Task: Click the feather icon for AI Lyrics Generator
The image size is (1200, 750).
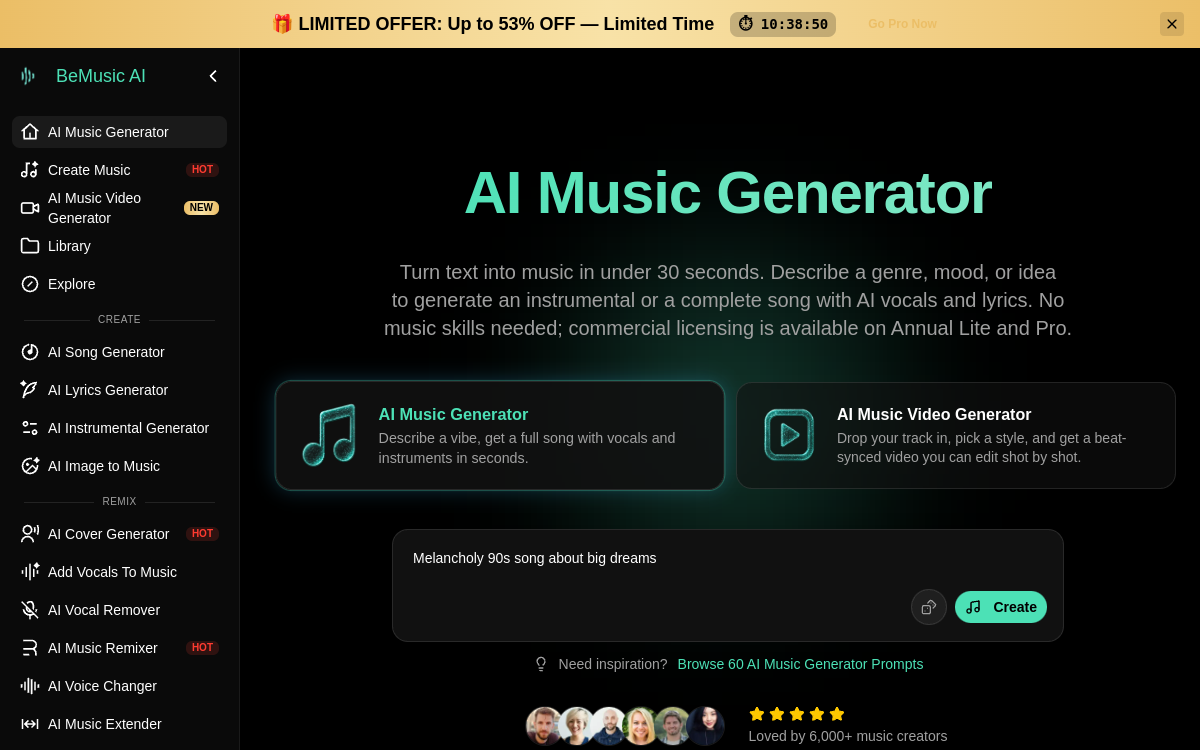Action: coord(30,390)
